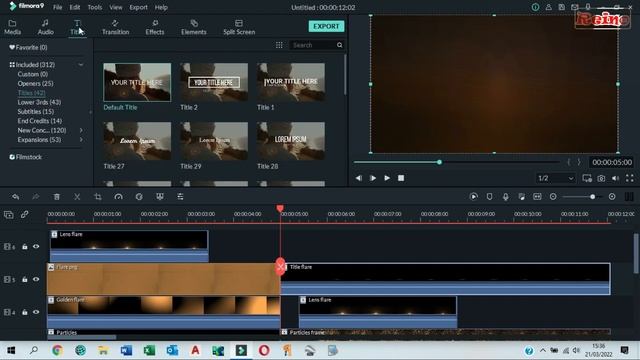Open the Audio tab
The width and height of the screenshot is (640, 360).
pos(45,27)
